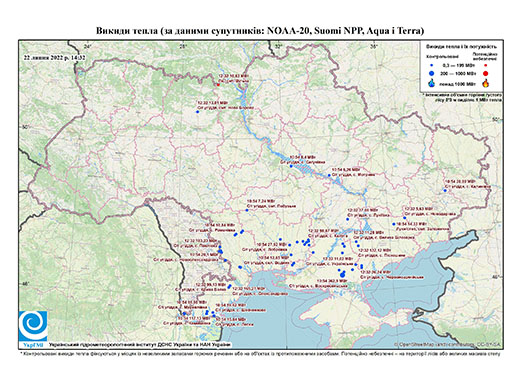Click the orange flame legend icon

point(485,83)
